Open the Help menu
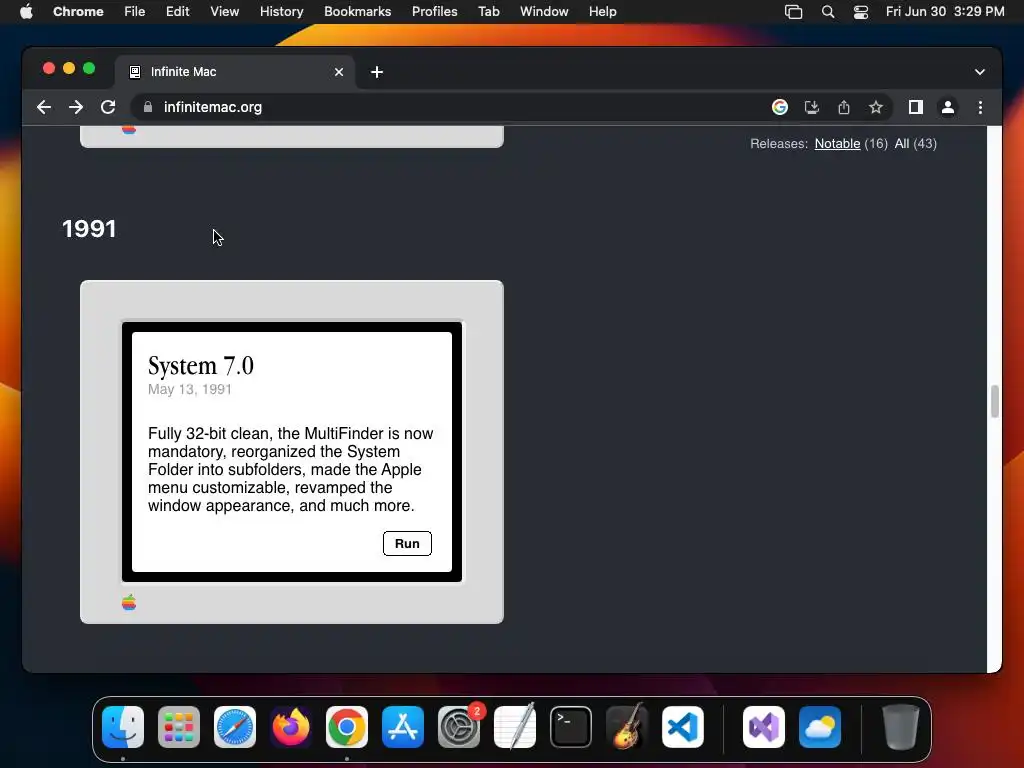 [x=602, y=12]
